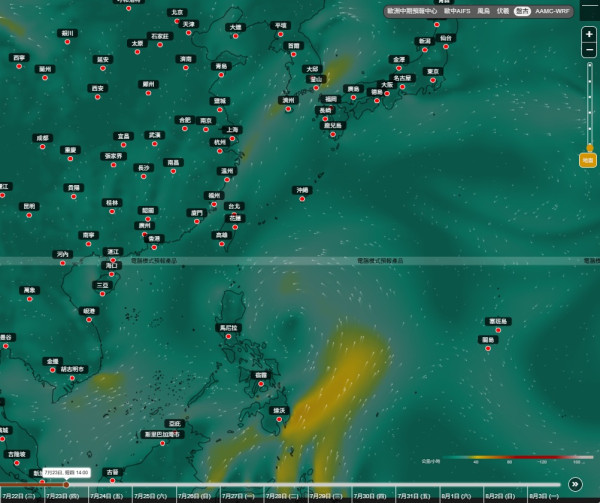The image size is (600, 503).
Task: Switch to the 歐洲中期預報中心 model
Action: [x=412, y=11]
